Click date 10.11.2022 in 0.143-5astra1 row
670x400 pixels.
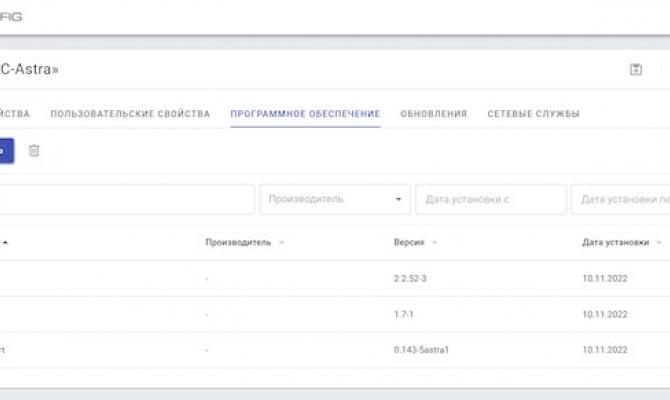[x=605, y=350]
